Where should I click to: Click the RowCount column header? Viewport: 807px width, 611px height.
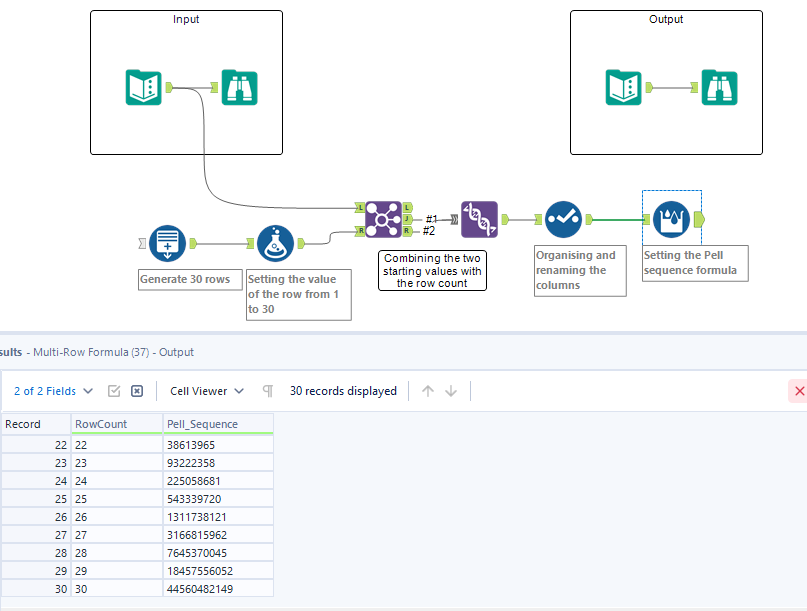tap(117, 424)
